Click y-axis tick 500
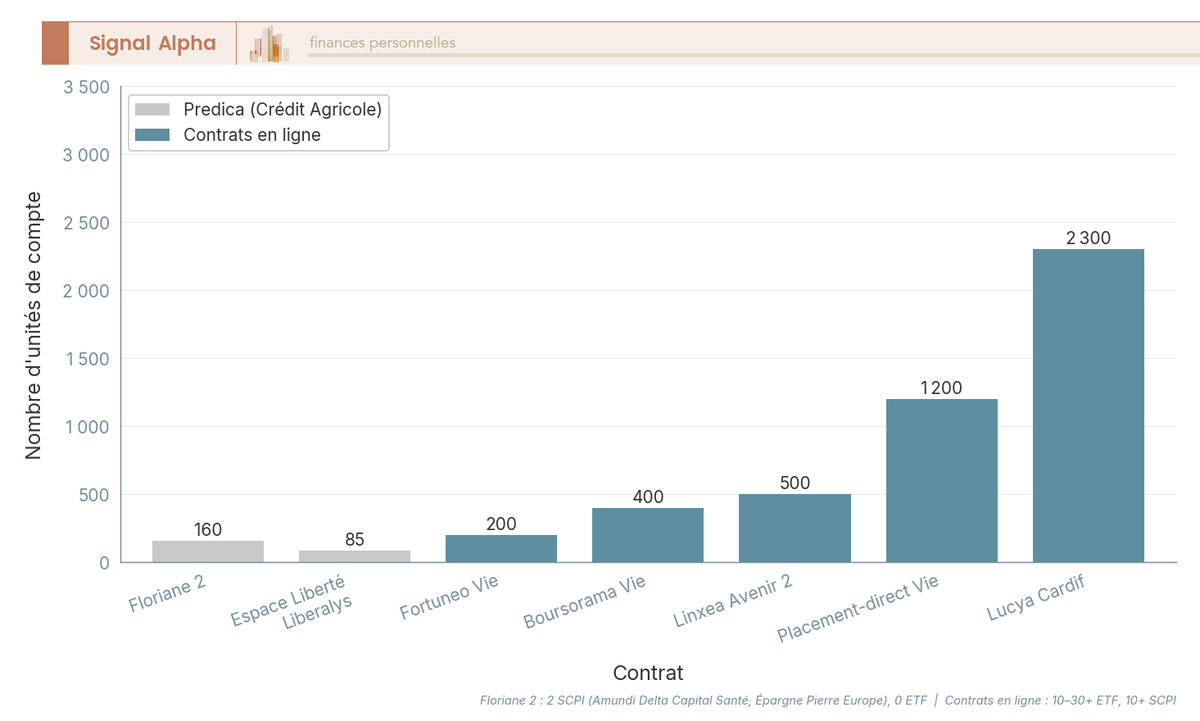 point(93,495)
